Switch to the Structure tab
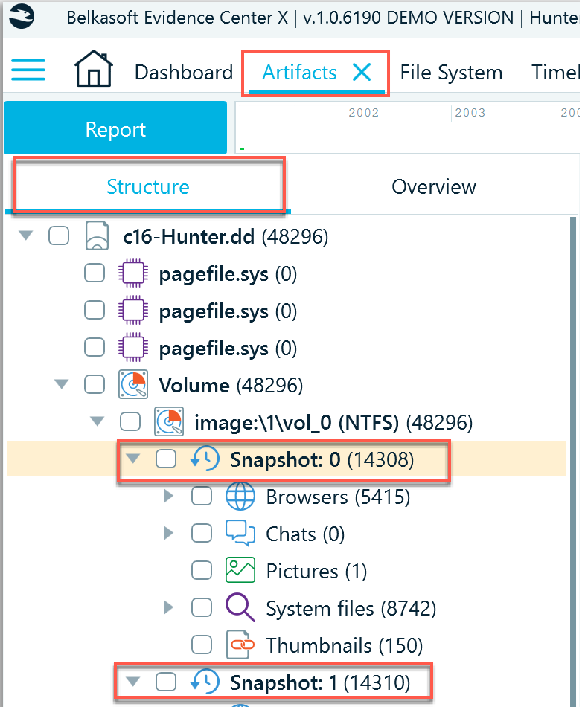Screen dimensions: 580x707 pyautogui.click(x=148, y=187)
